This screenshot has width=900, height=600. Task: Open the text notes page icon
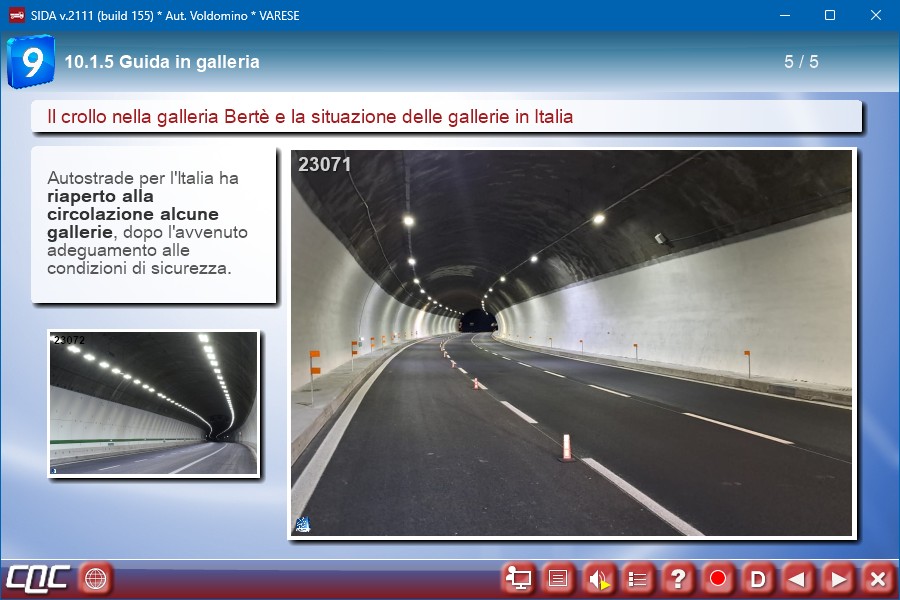[x=558, y=578]
